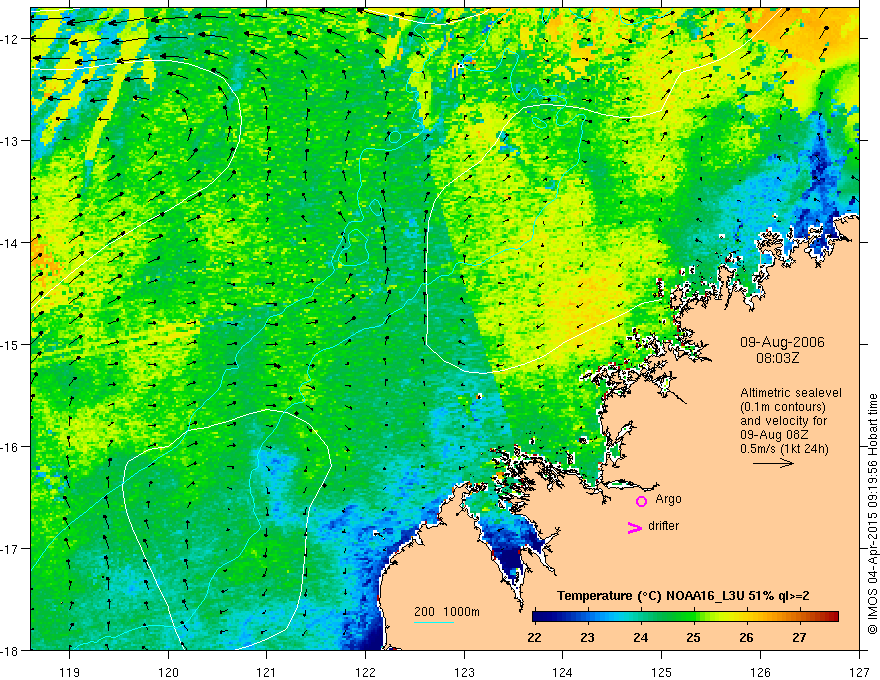Image resolution: width=880 pixels, height=680 pixels.
Task: Click the colorbar value 22
Action: click(x=534, y=637)
